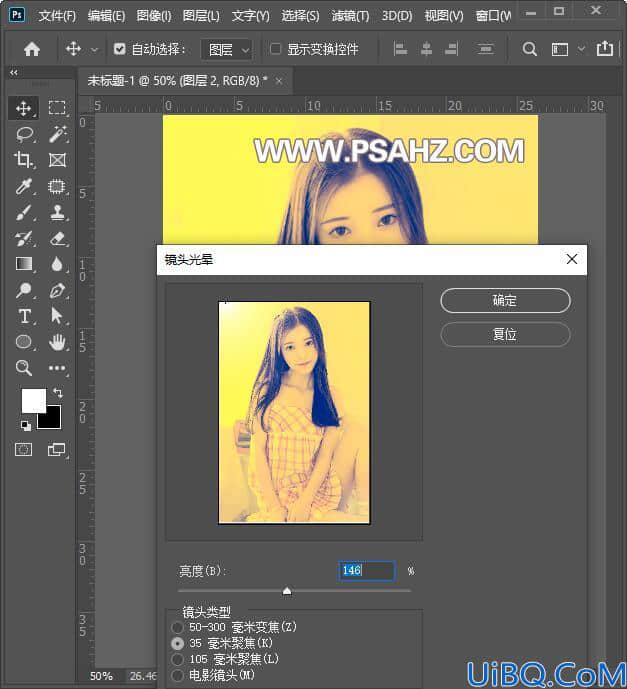Choose 50-300 毫米变焦 lens type
The width and height of the screenshot is (627, 689).
point(178,627)
